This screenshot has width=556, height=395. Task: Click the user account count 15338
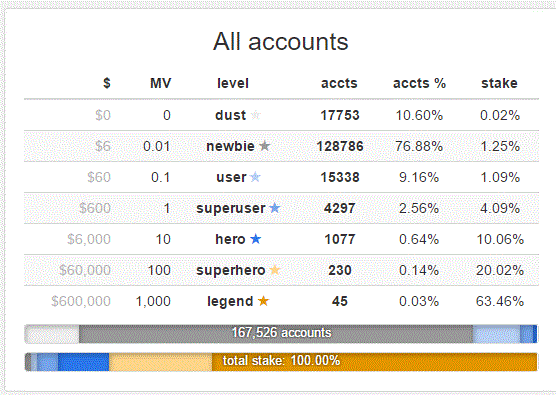(340, 177)
